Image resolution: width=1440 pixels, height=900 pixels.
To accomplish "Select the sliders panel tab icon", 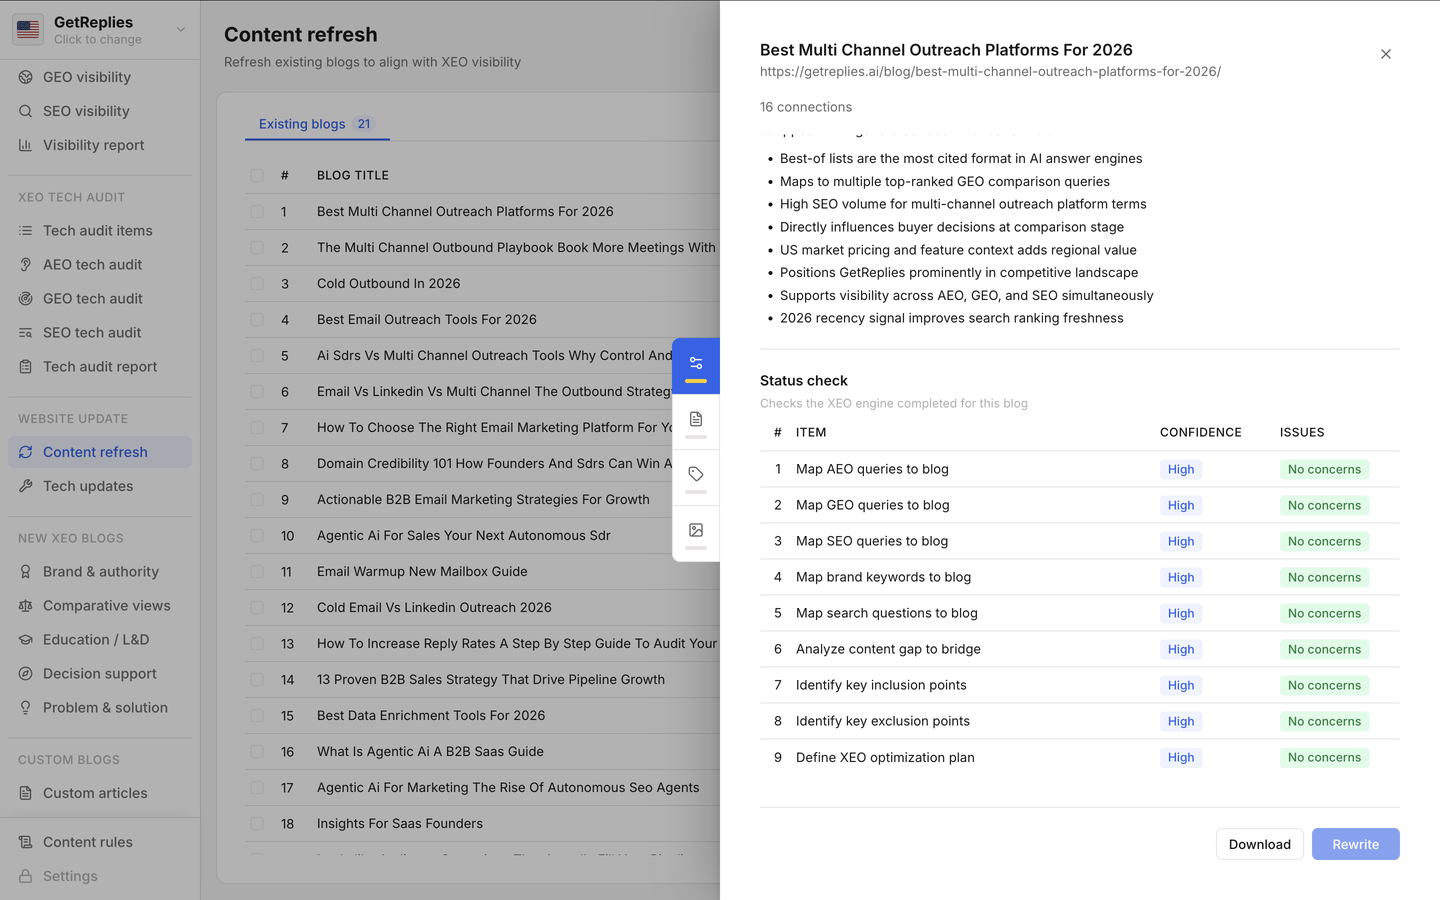I will point(696,364).
